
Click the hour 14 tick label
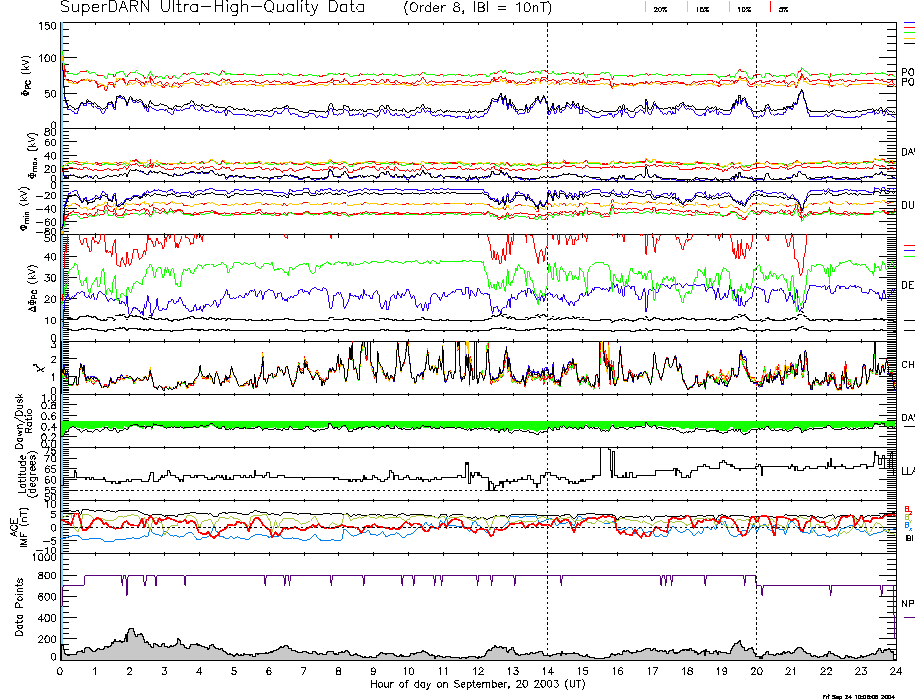pos(547,672)
